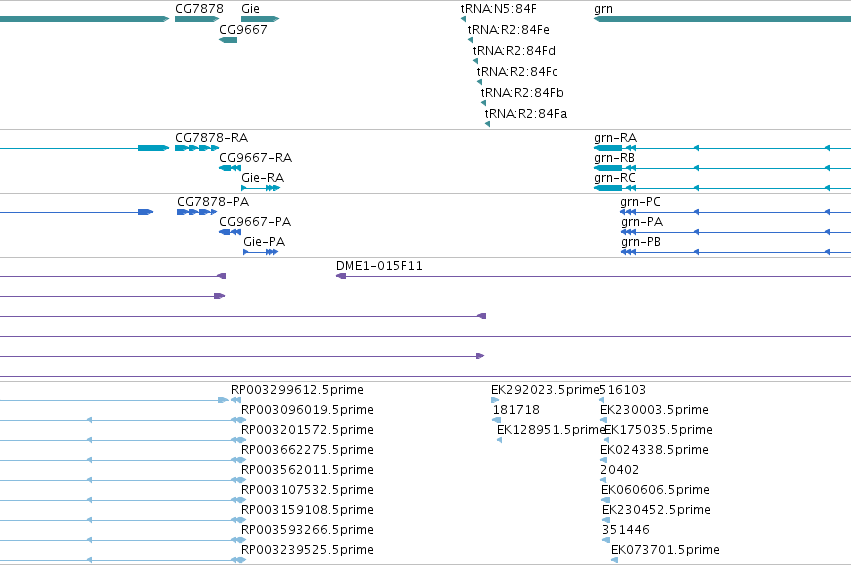The image size is (851, 565).
Task: Select the Gie-RA transcript label
Action: click(263, 178)
